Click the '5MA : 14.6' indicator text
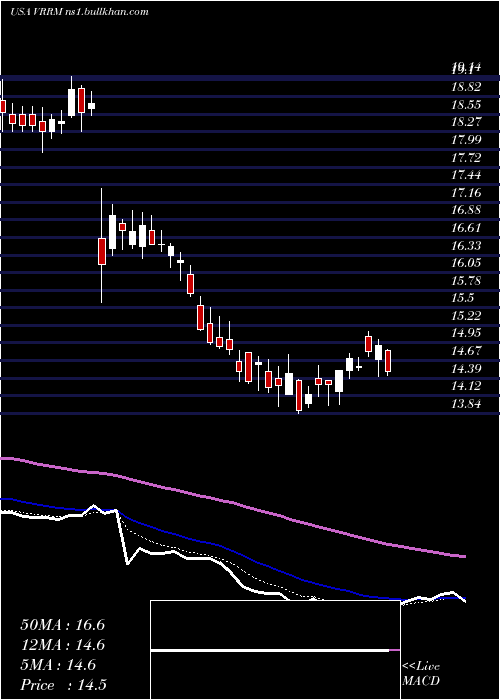 coord(58,665)
